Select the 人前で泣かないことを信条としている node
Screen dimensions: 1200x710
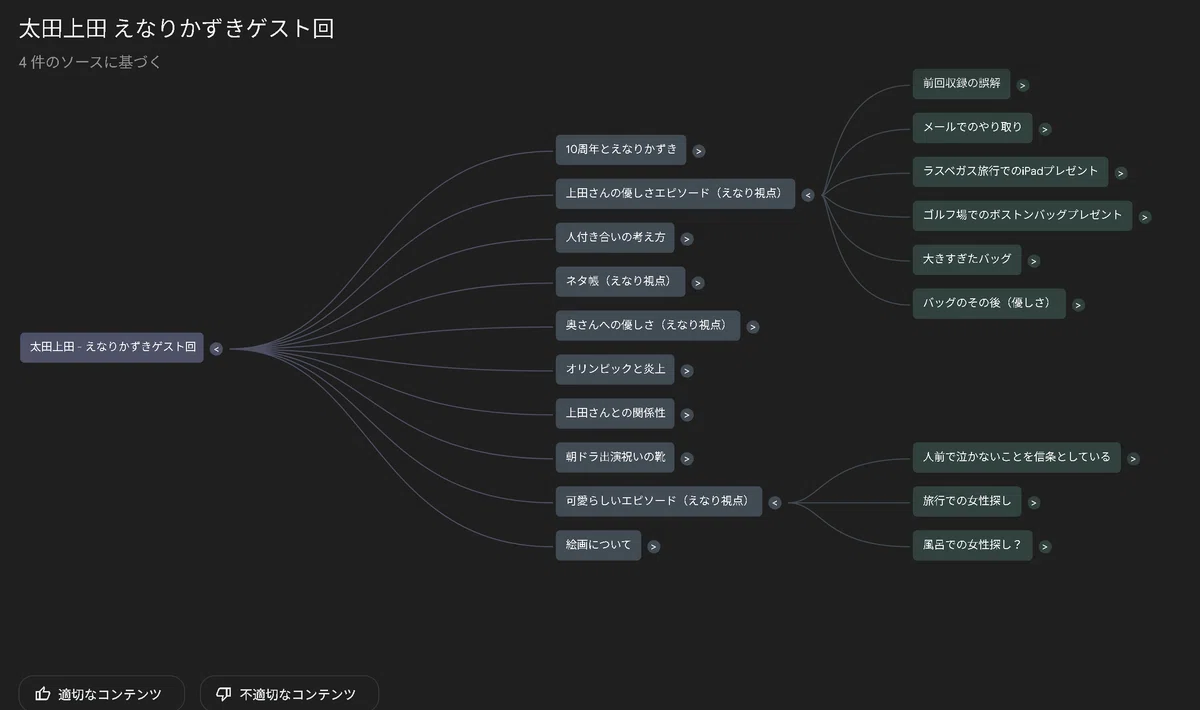pos(1016,458)
